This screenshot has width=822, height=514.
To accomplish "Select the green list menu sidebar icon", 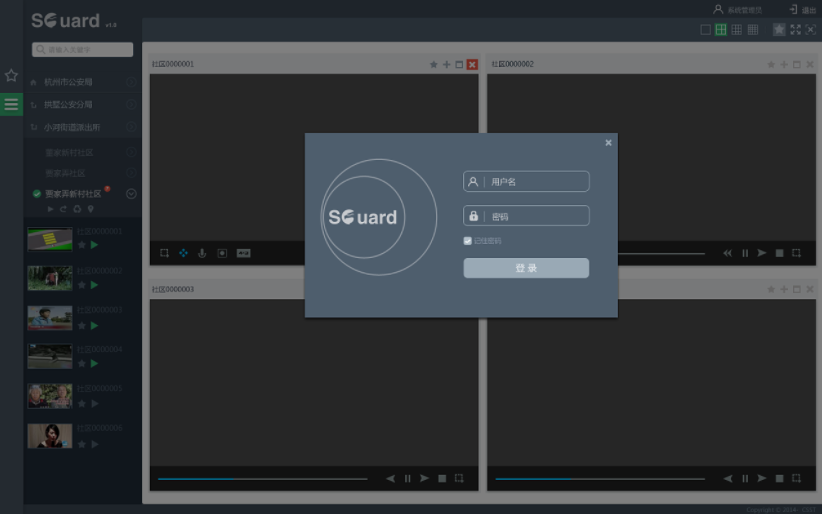I will pos(11,104).
